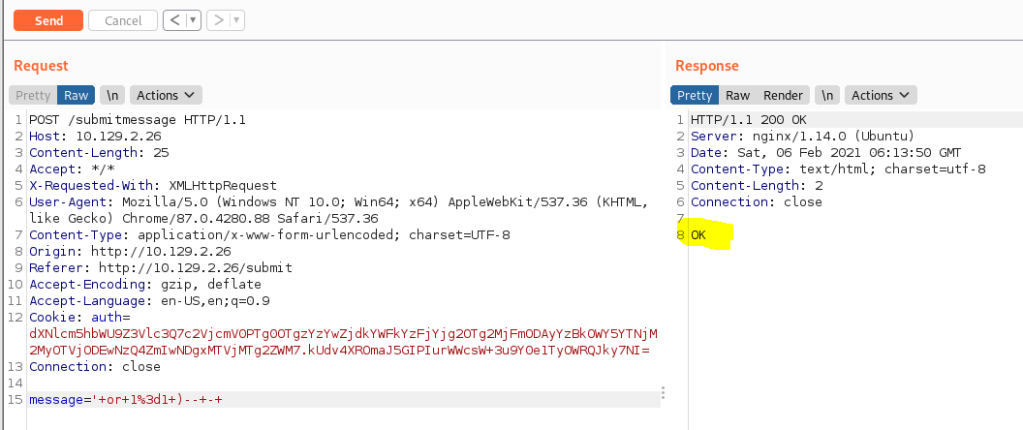Select the Raw tab in Request panel
Screen dimensions: 1023x430
[x=76, y=95]
